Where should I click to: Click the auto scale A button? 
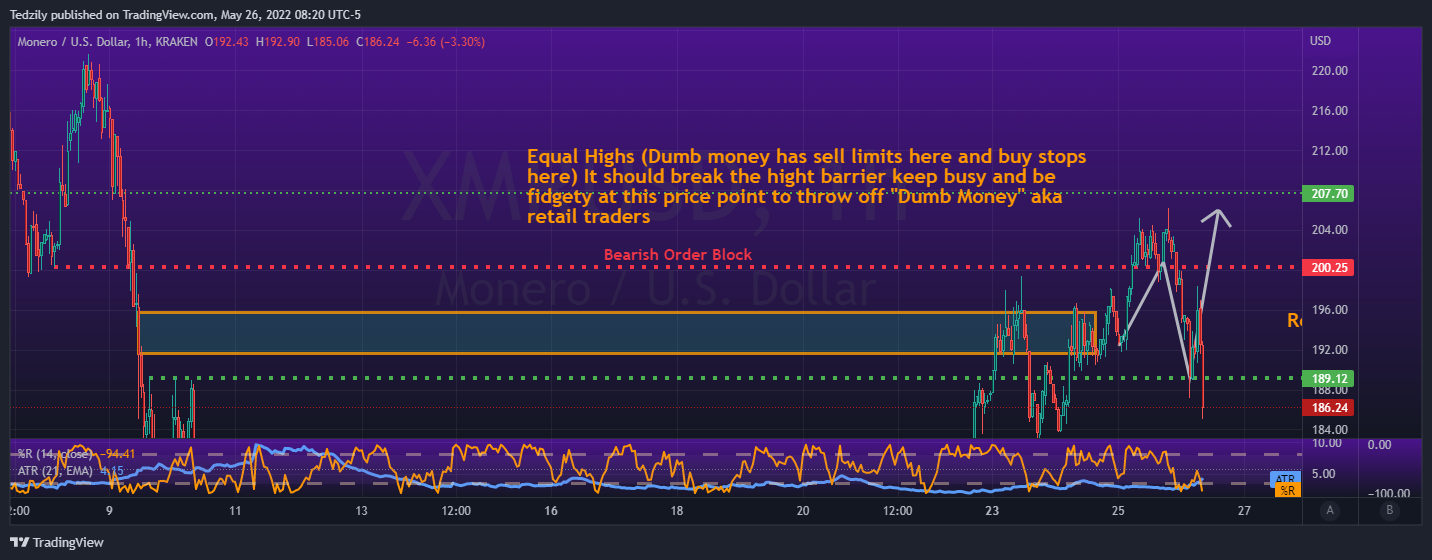click(x=1329, y=510)
